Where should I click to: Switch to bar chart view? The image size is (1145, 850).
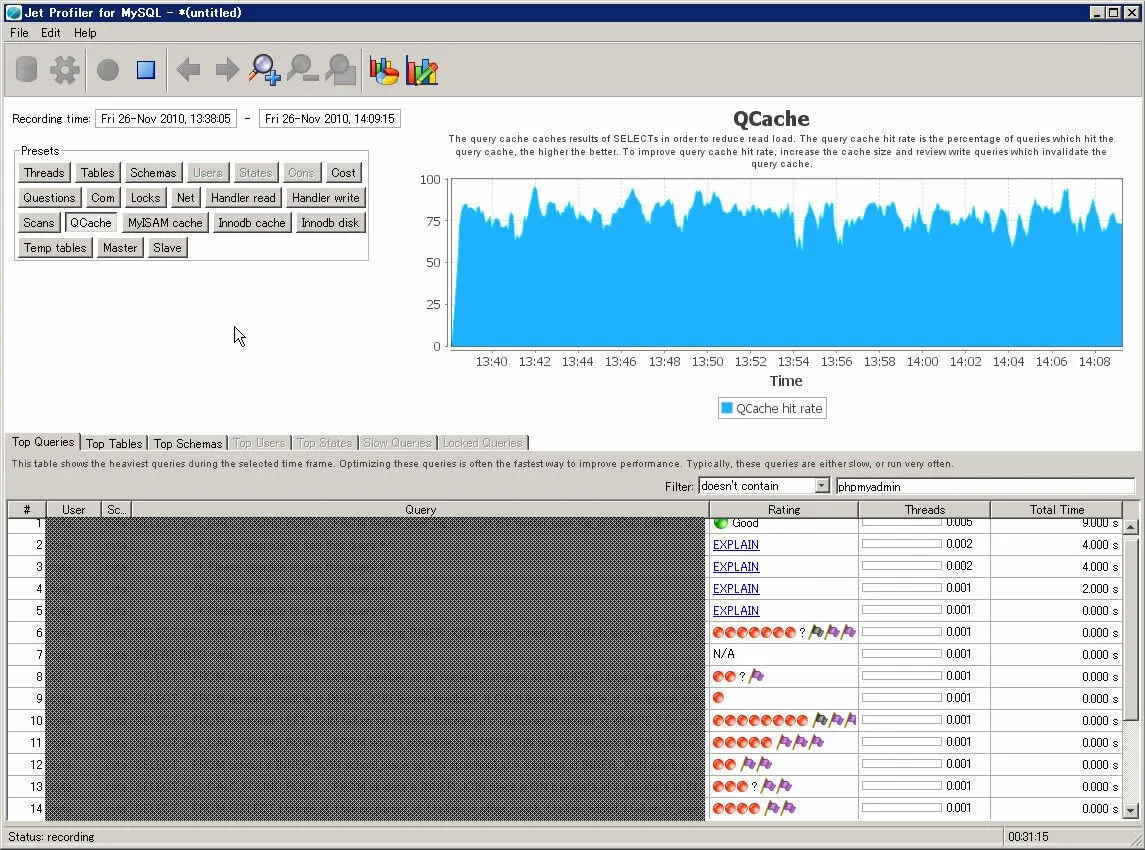[421, 69]
